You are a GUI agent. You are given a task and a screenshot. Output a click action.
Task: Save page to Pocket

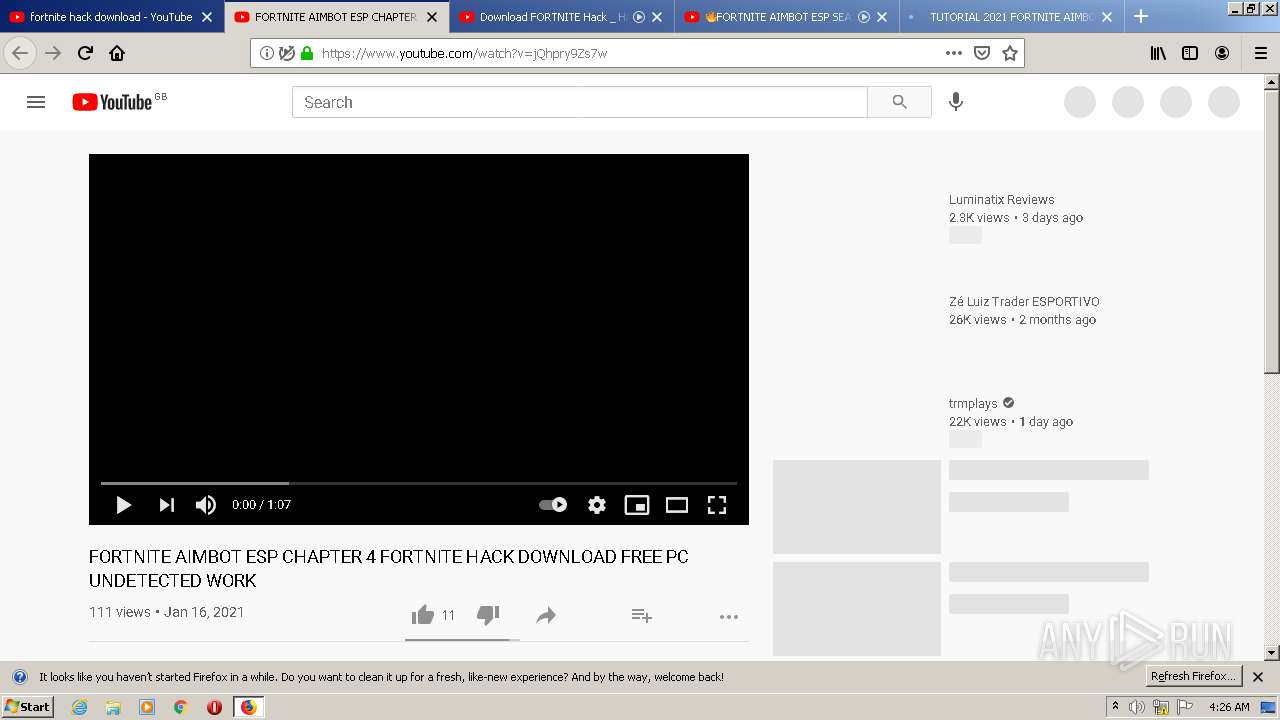[982, 54]
